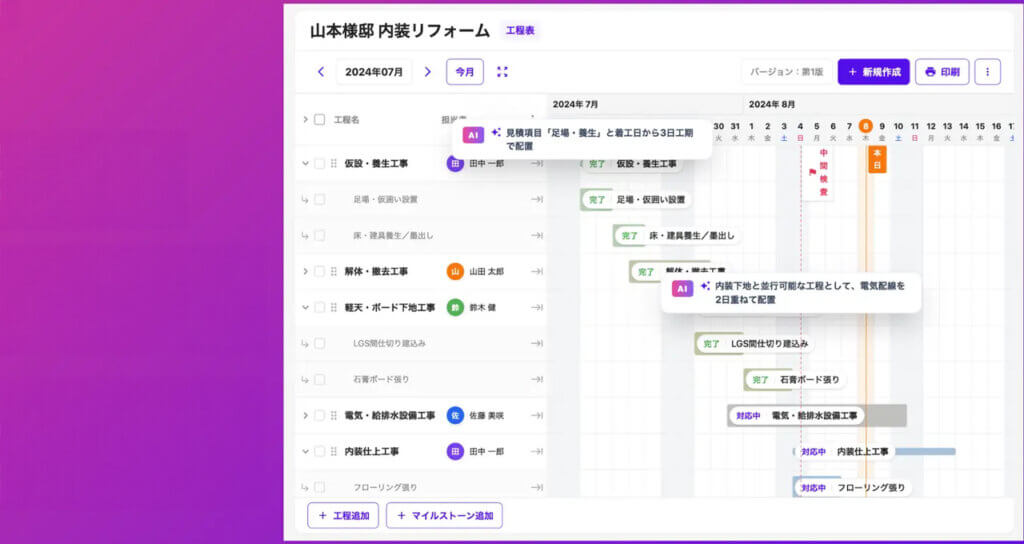Viewport: 1024px width, 544px height.
Task: Click jump-to-bar arrow on LGS間仕切り建込み row
Action: point(537,343)
